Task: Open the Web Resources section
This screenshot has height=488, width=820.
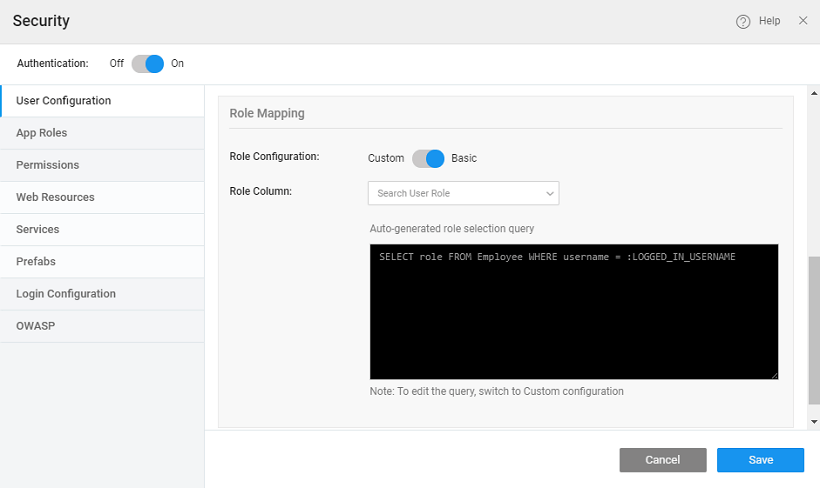Action: pyautogui.click(x=55, y=197)
